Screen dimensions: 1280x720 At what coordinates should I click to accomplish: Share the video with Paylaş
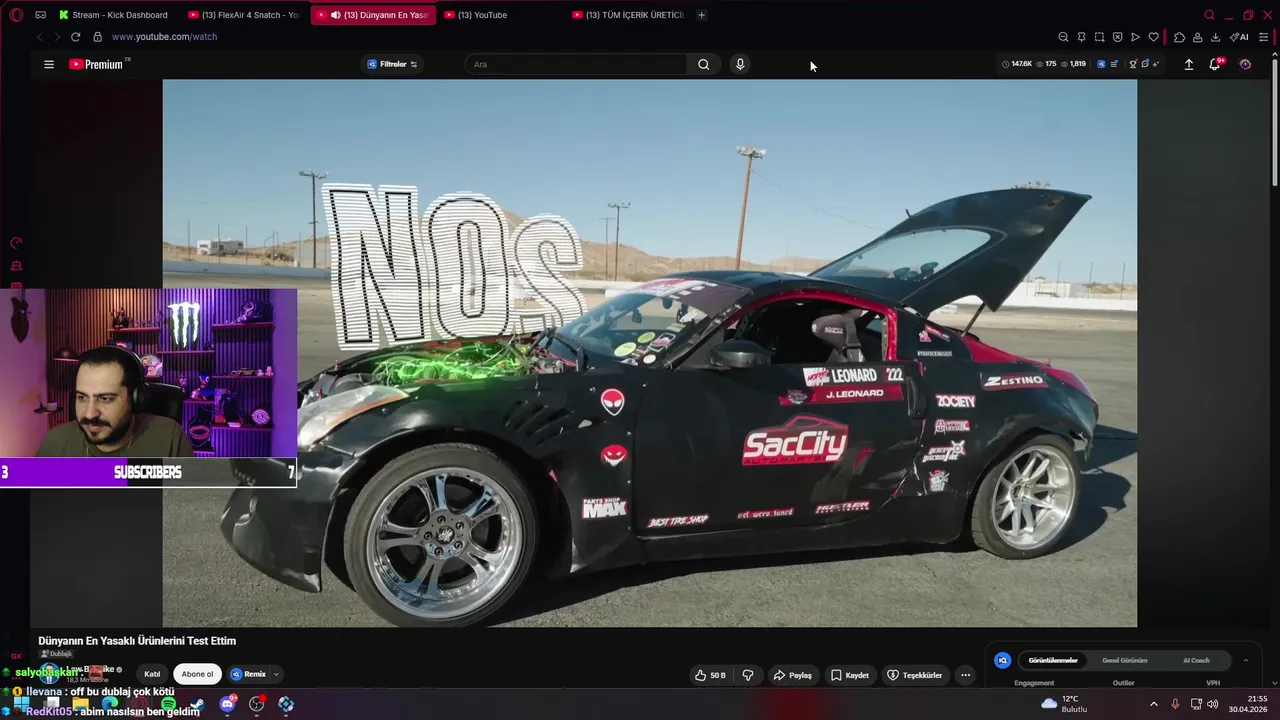pyautogui.click(x=793, y=675)
